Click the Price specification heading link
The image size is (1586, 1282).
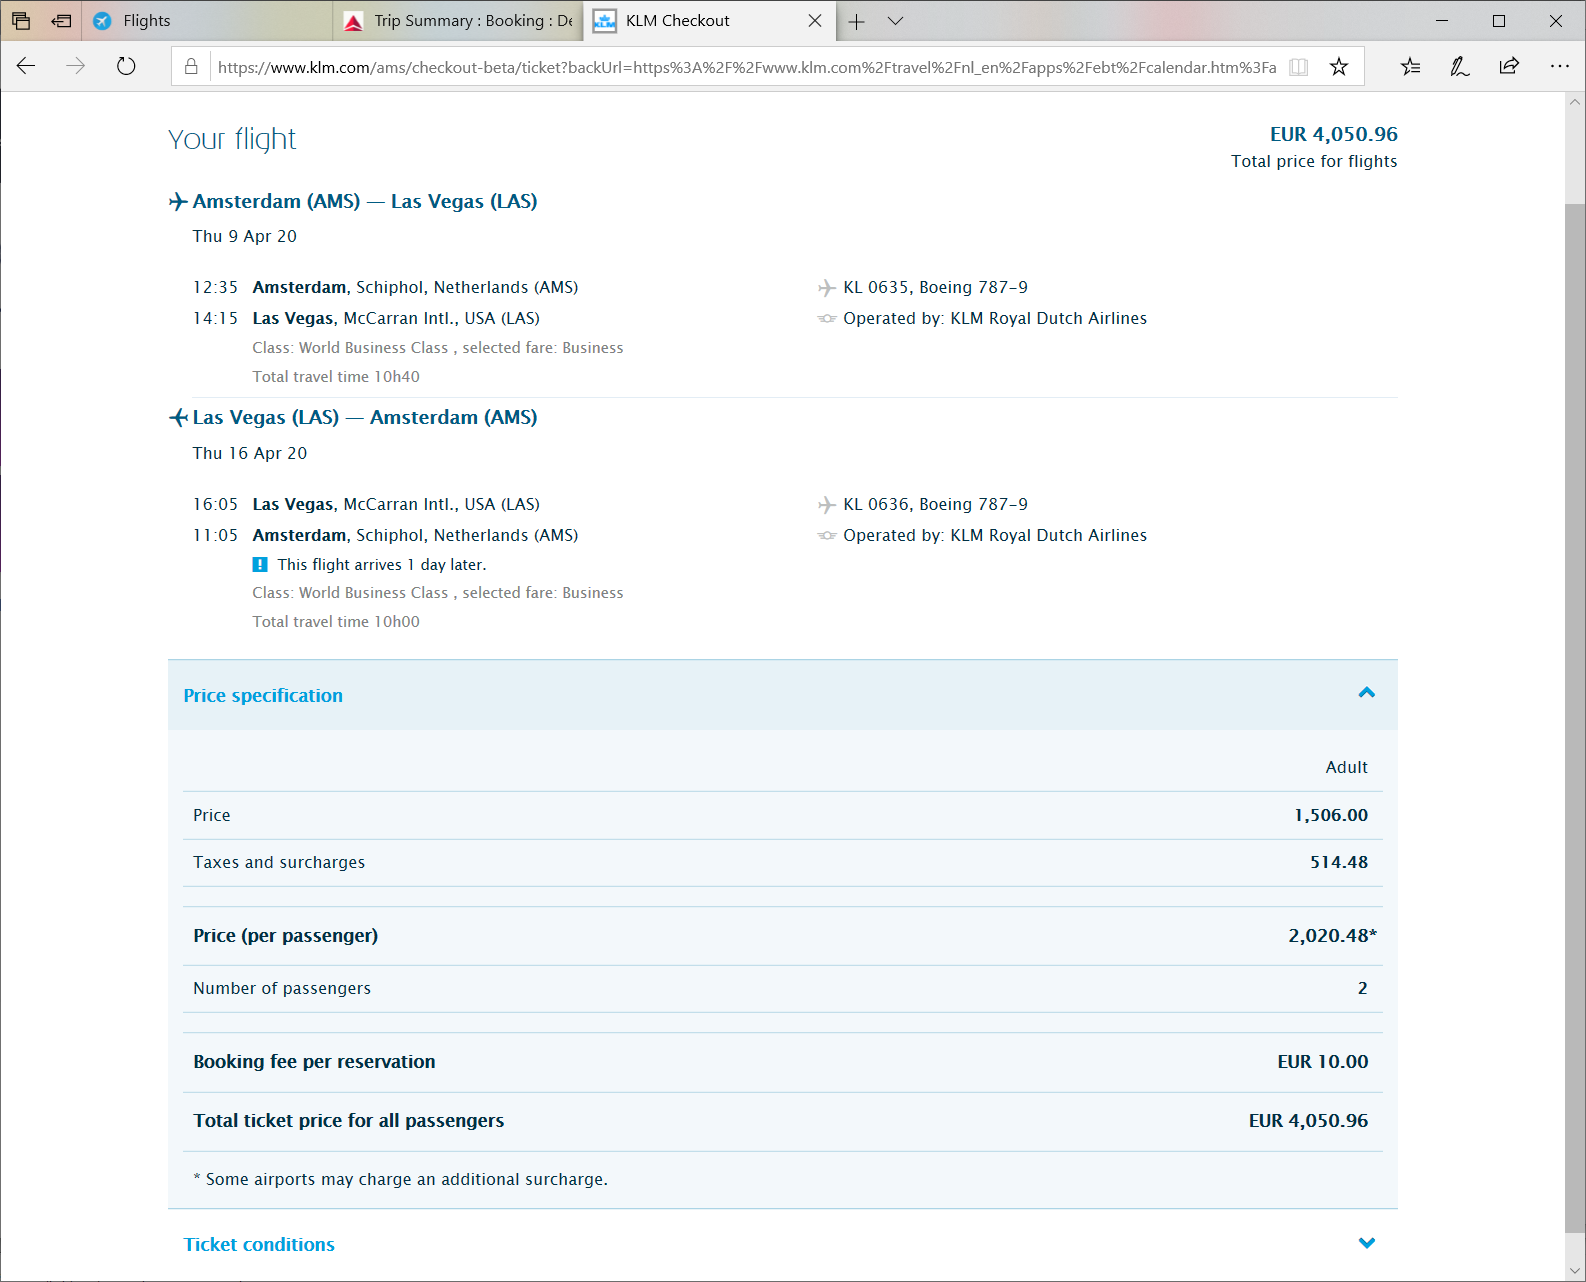click(263, 695)
